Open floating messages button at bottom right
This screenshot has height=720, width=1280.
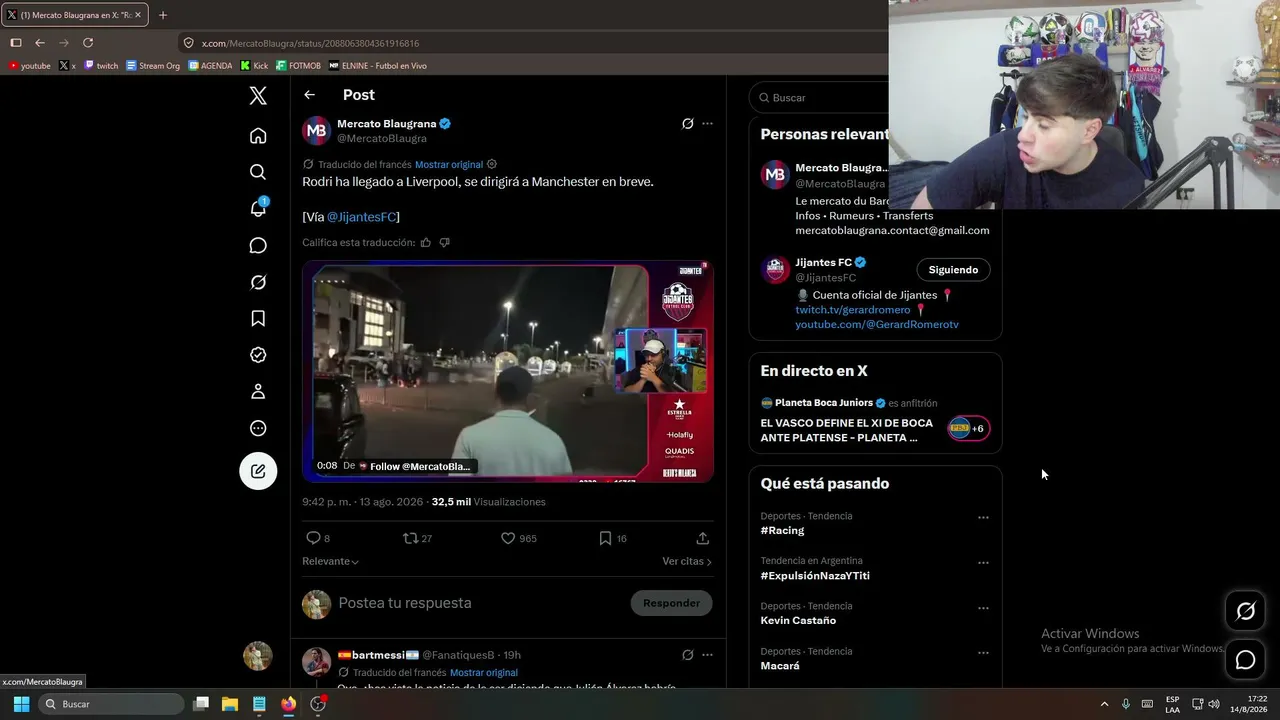[x=1246, y=660]
